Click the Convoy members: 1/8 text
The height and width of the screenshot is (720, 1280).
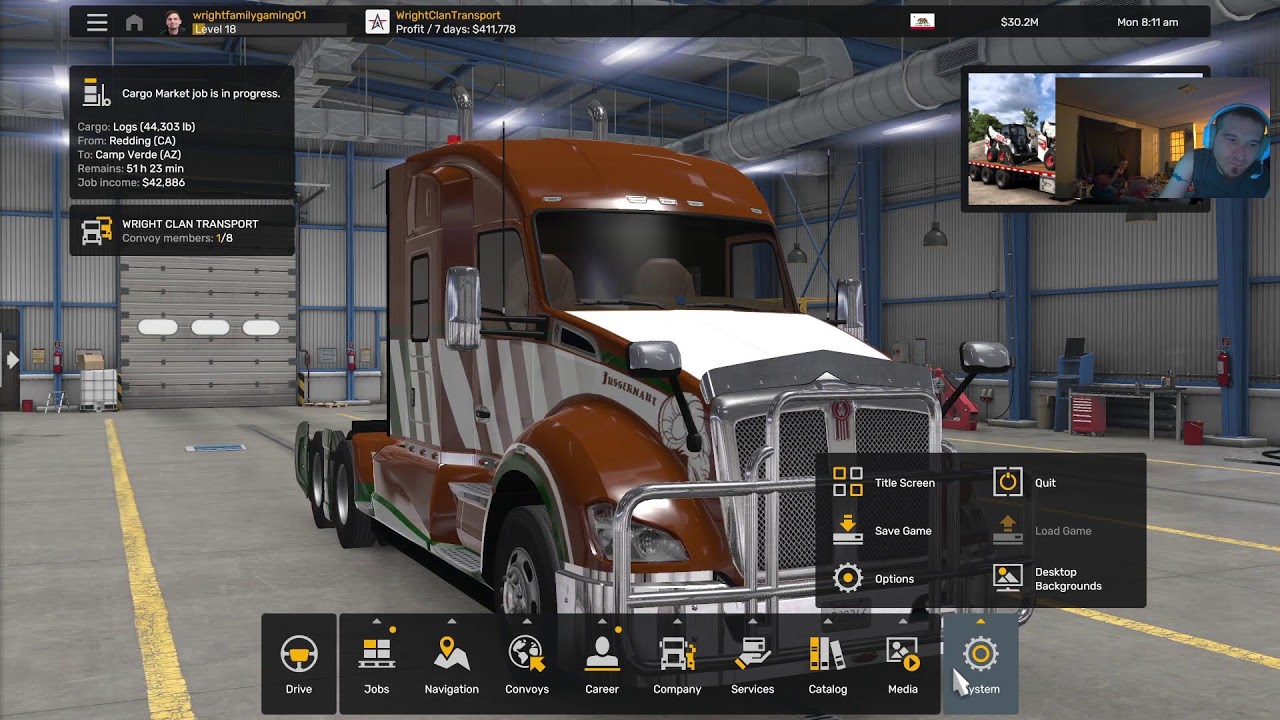pyautogui.click(x=177, y=238)
